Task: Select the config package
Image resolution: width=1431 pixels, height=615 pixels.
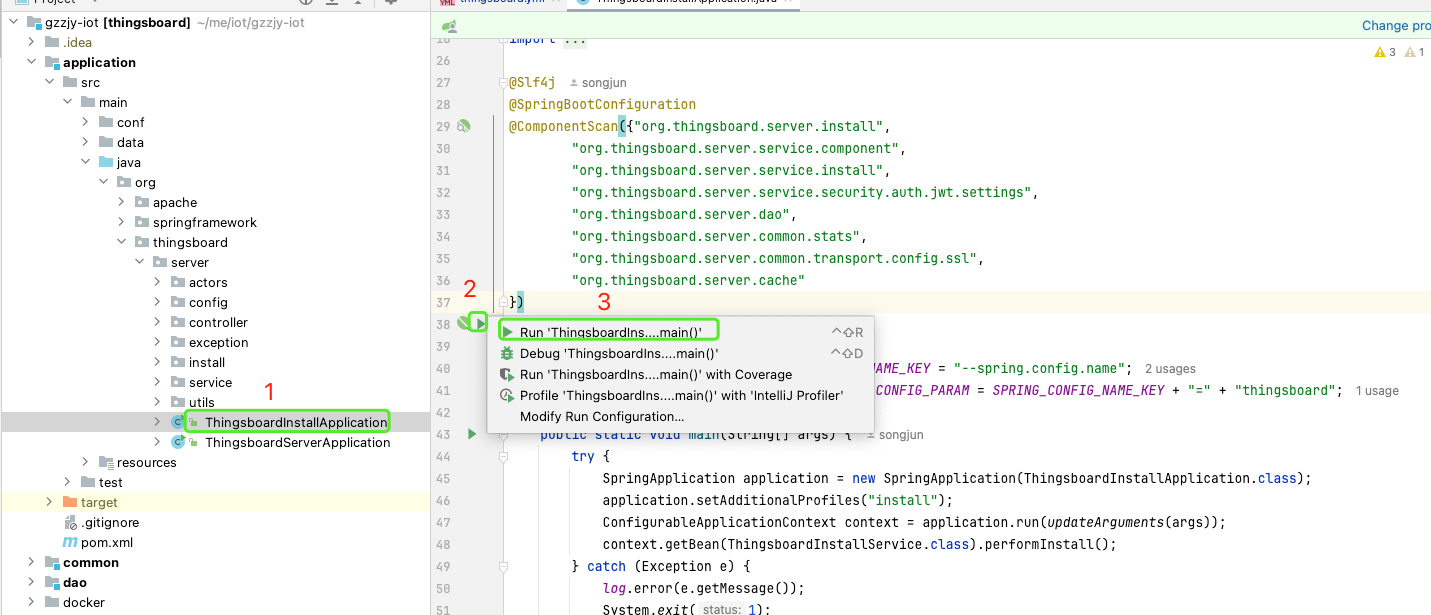Action: (208, 302)
